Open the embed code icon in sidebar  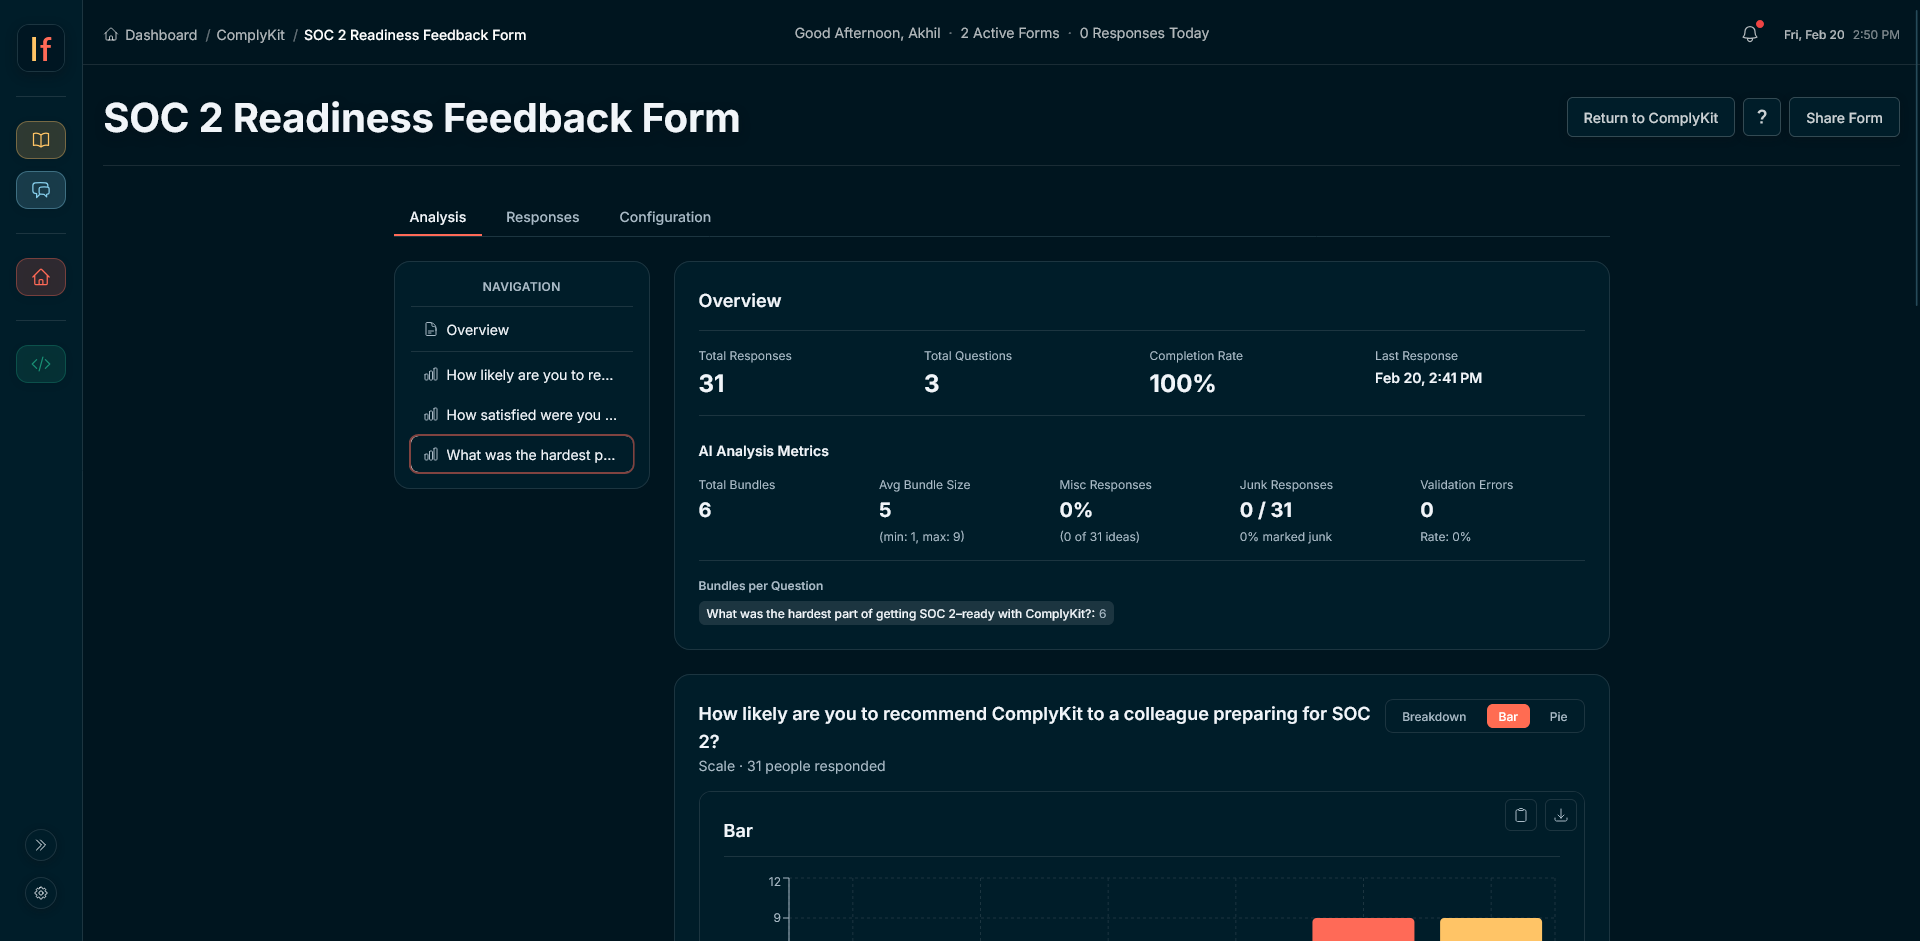(40, 364)
